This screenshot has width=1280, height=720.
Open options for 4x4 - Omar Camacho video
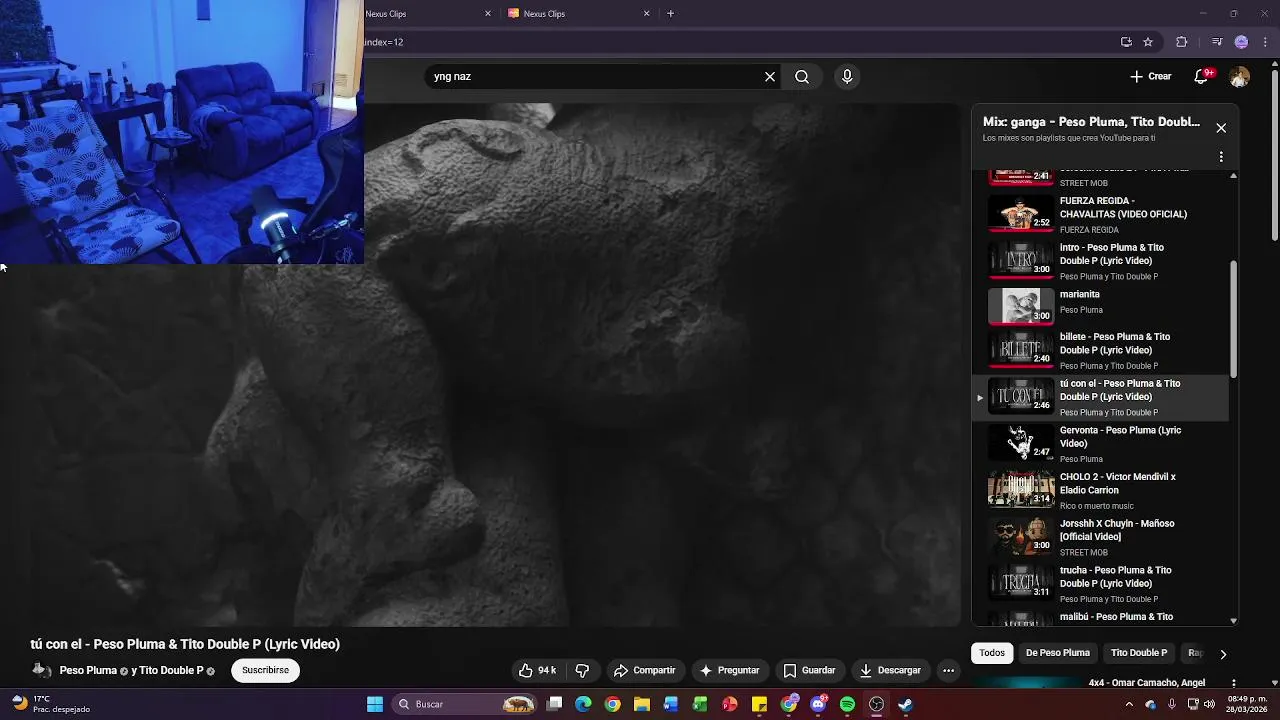click(x=1233, y=683)
